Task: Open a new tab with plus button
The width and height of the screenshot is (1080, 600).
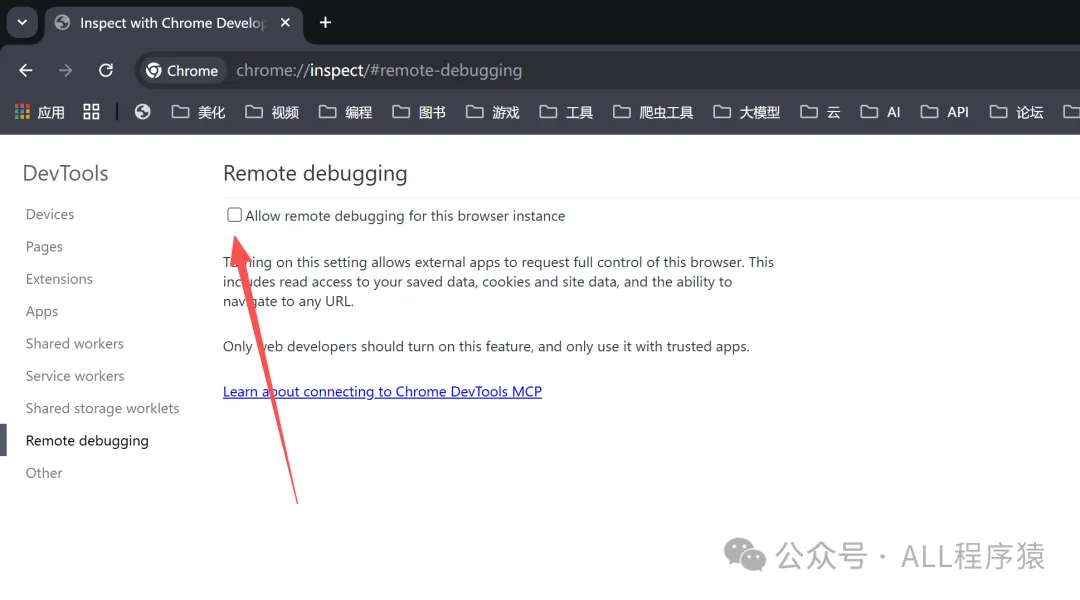Action: point(325,23)
